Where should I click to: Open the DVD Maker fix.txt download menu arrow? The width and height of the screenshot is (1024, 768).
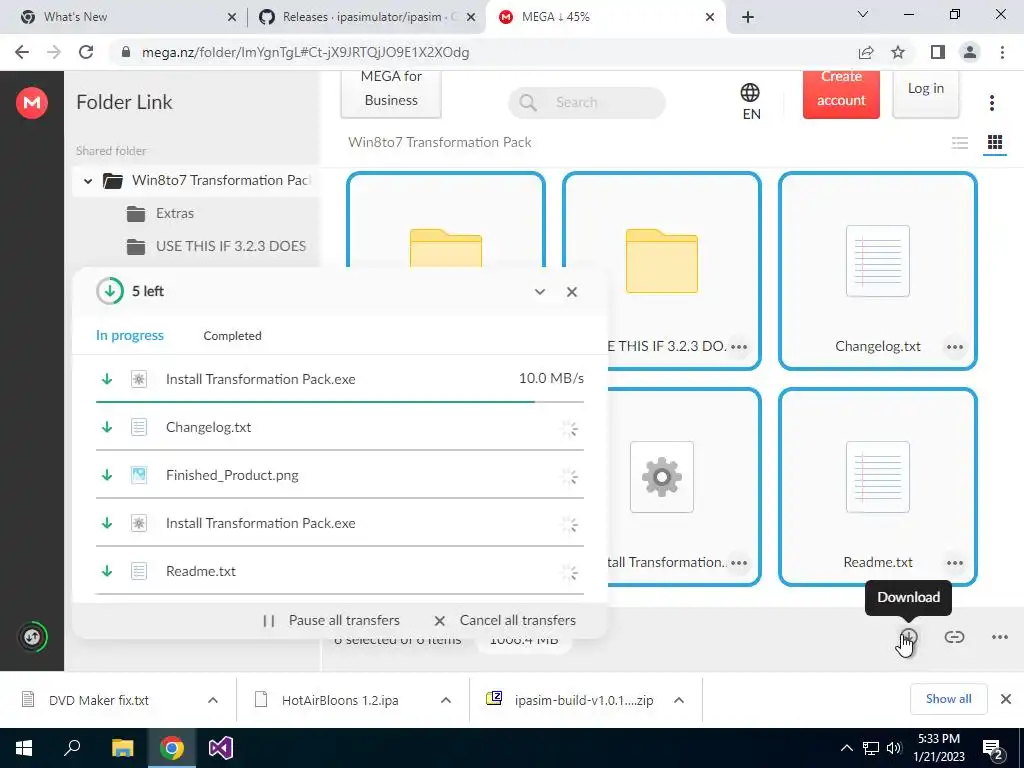click(x=213, y=700)
